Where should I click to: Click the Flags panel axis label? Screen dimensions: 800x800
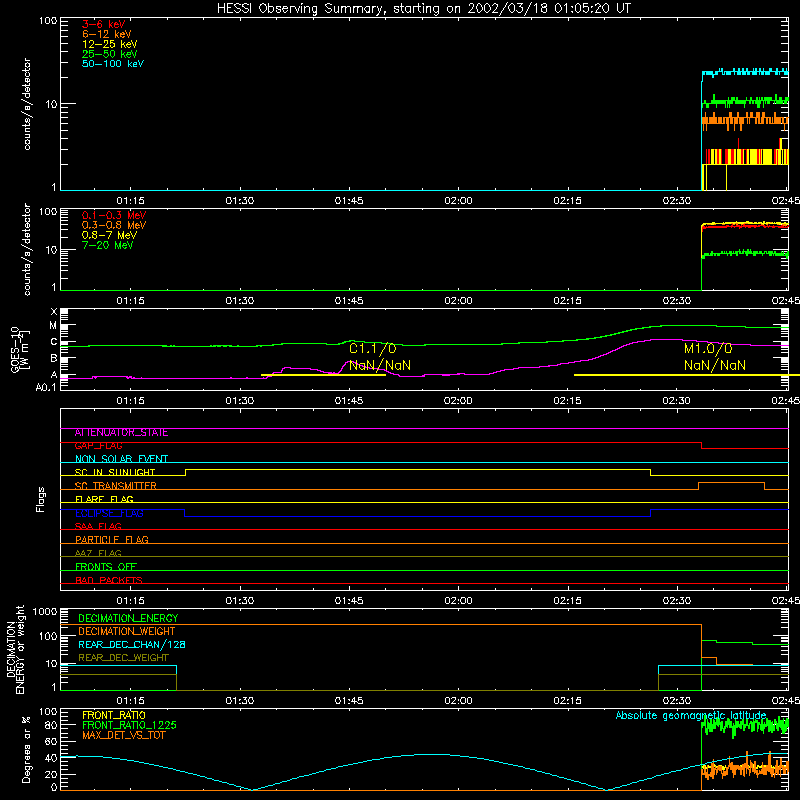(41, 499)
